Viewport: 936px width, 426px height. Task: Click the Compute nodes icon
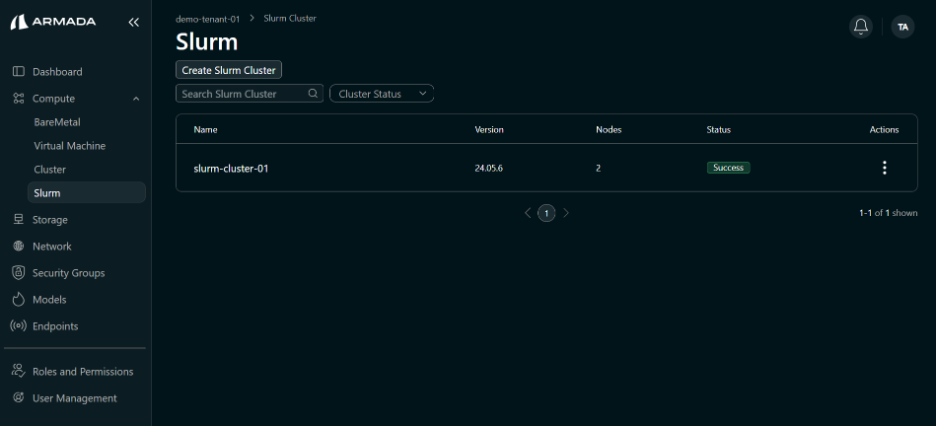19,98
